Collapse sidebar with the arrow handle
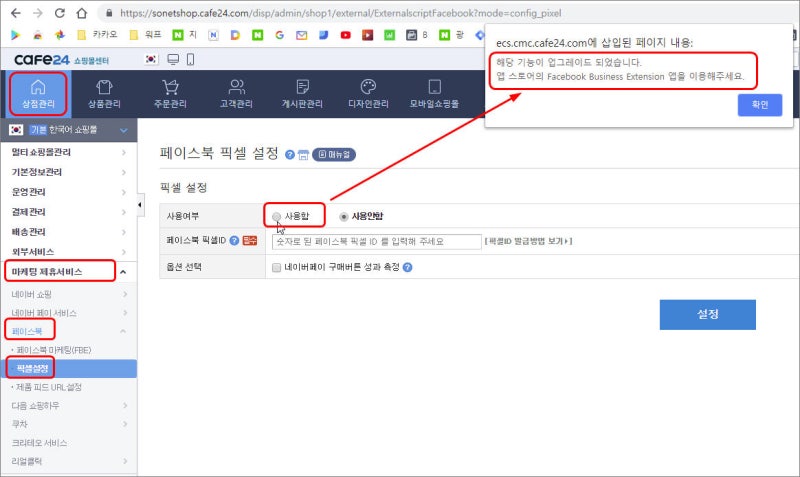The height and width of the screenshot is (477, 800). click(x=140, y=205)
